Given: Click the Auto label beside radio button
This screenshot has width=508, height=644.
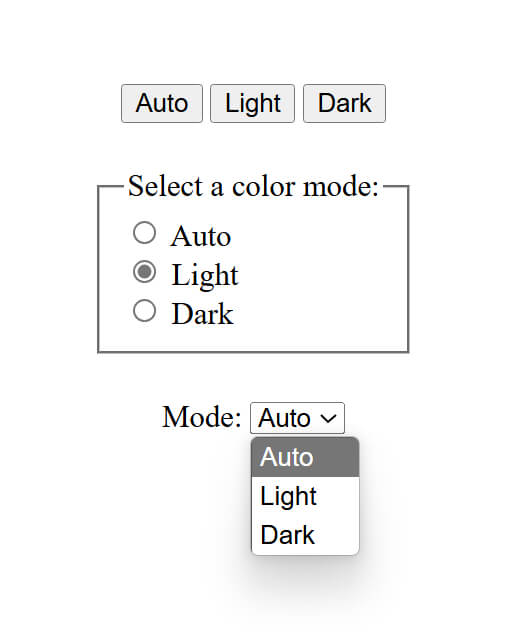Looking at the screenshot, I should [201, 237].
